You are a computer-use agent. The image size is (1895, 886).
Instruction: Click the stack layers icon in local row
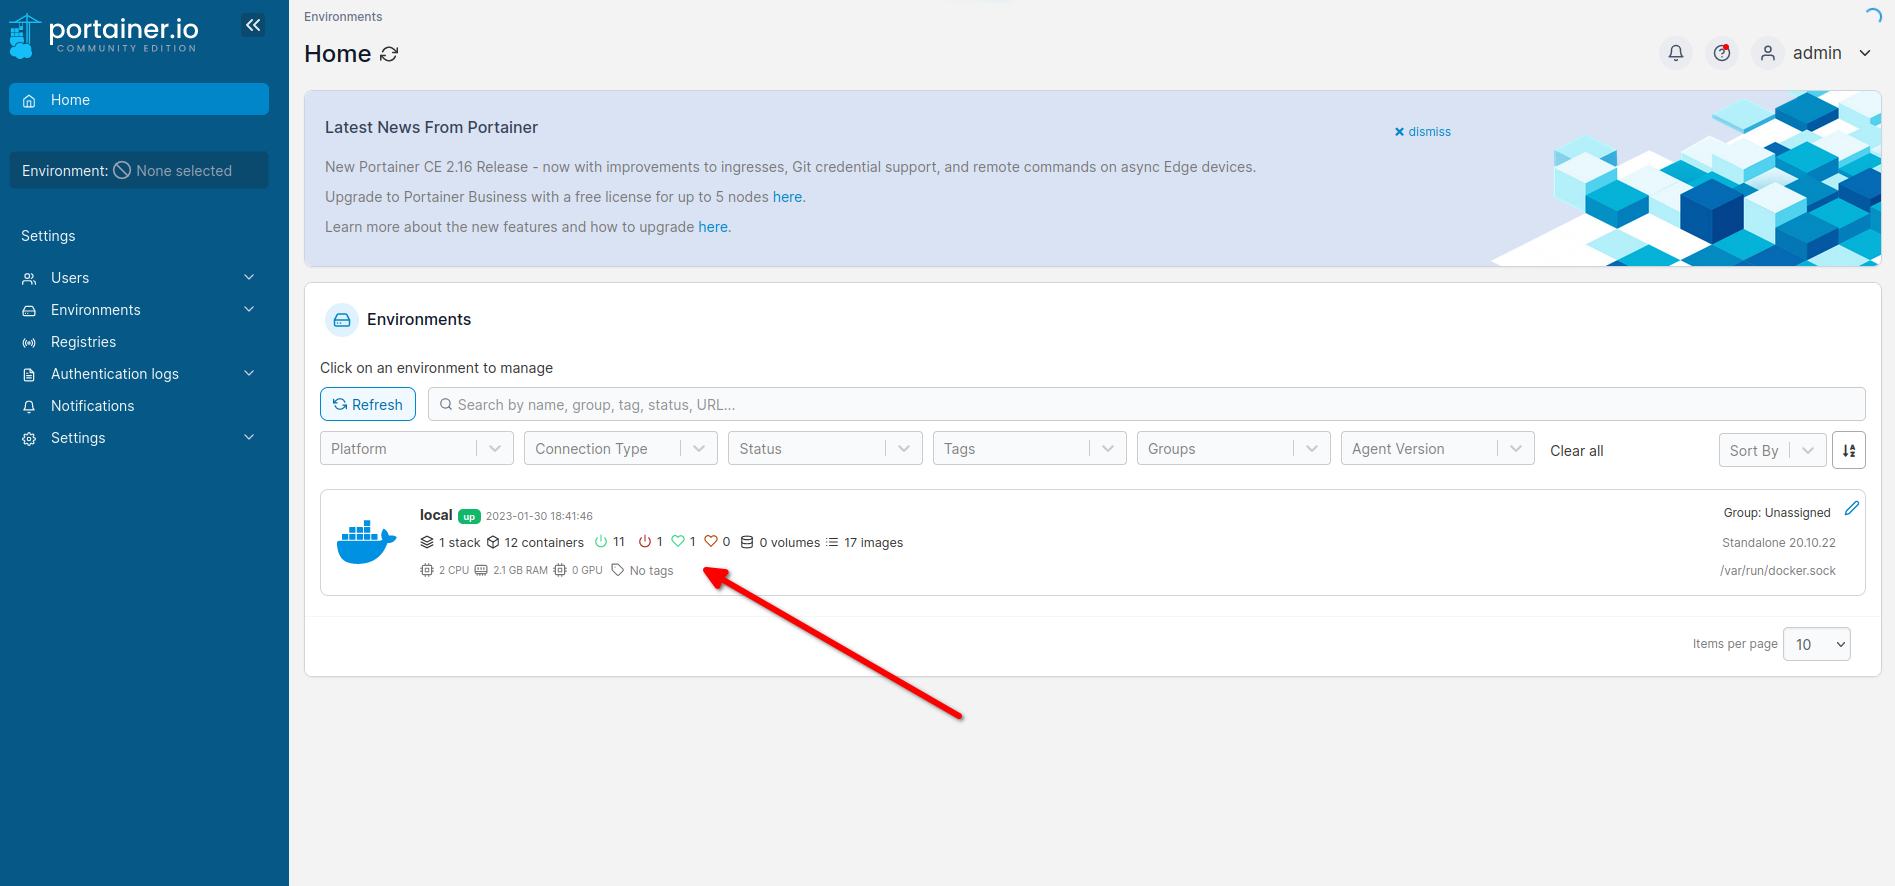point(427,542)
